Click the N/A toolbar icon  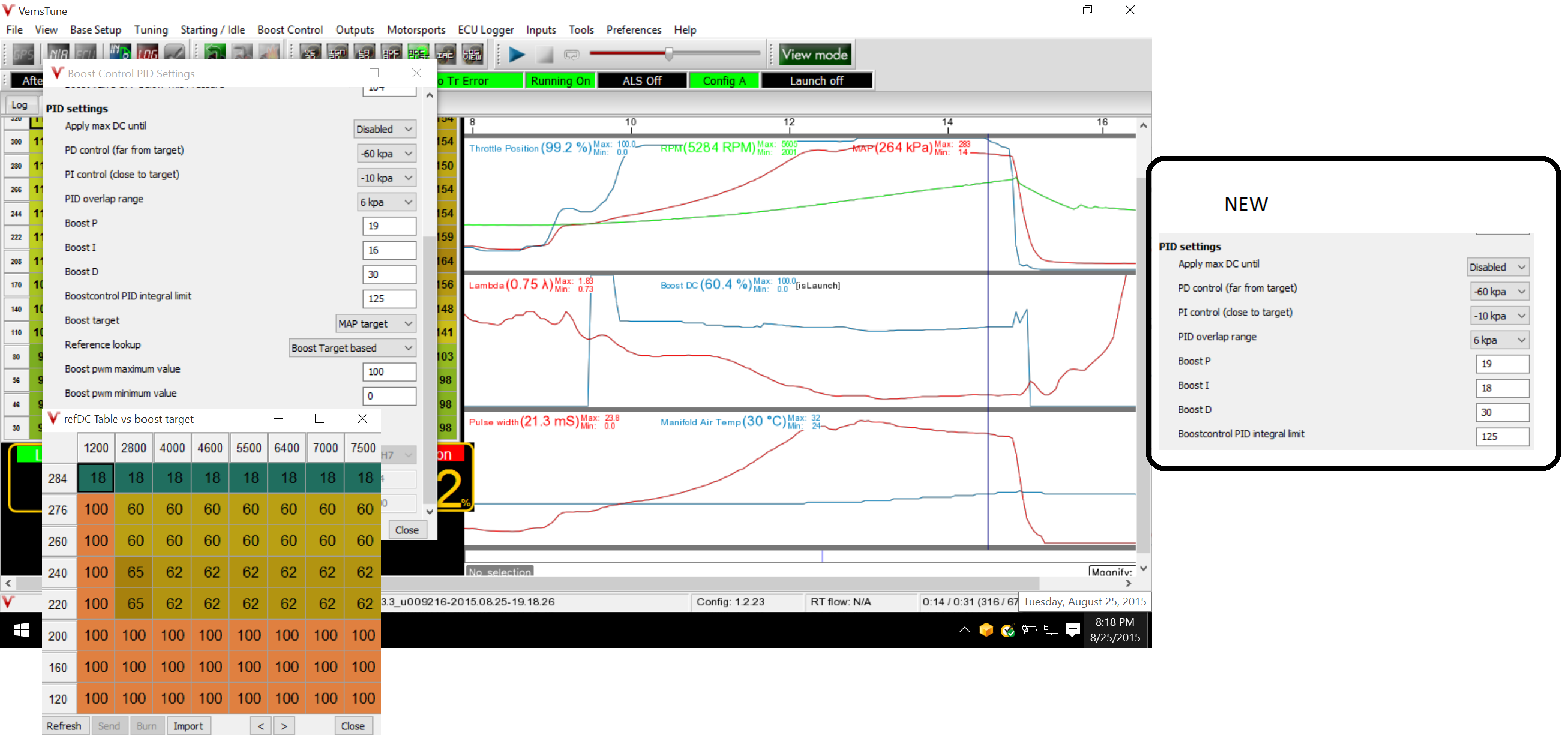click(58, 52)
